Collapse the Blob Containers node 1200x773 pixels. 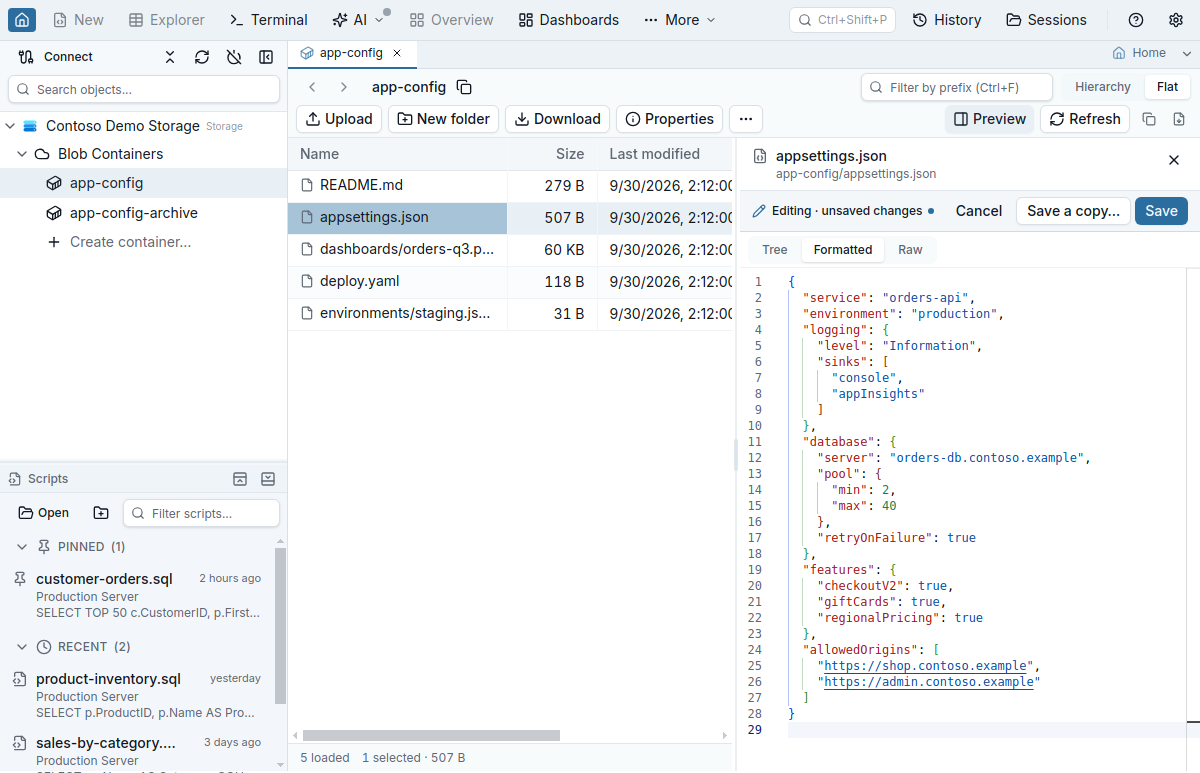point(23,154)
